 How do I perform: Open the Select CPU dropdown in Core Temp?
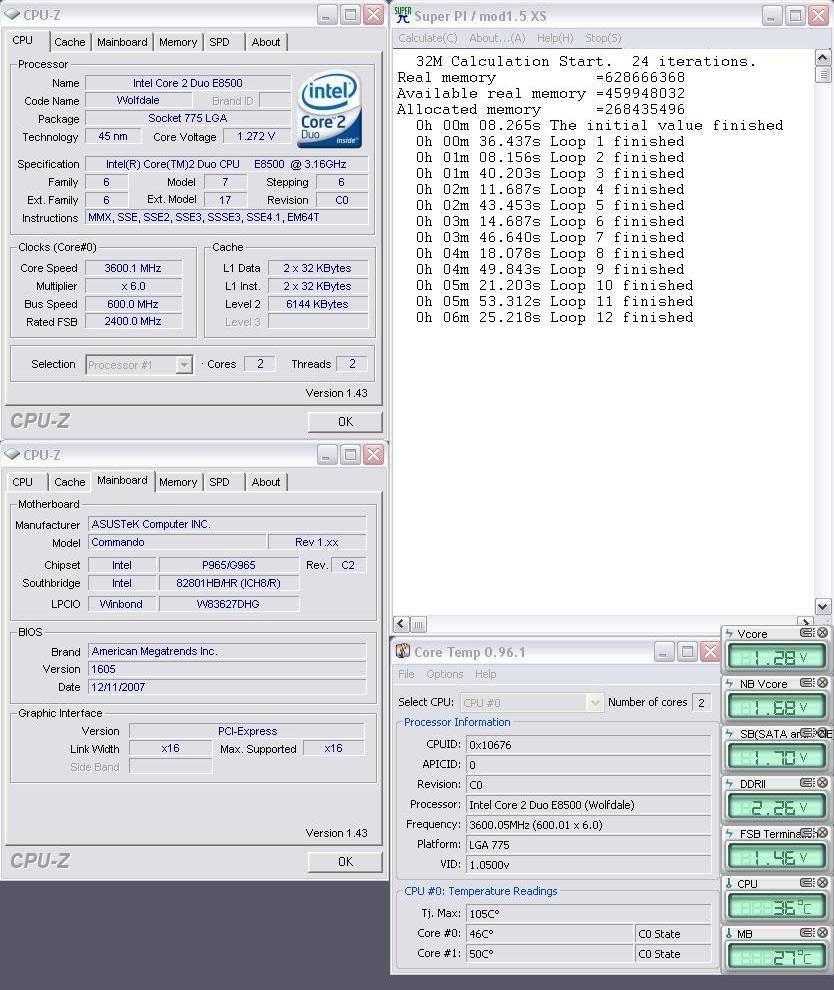(x=594, y=702)
